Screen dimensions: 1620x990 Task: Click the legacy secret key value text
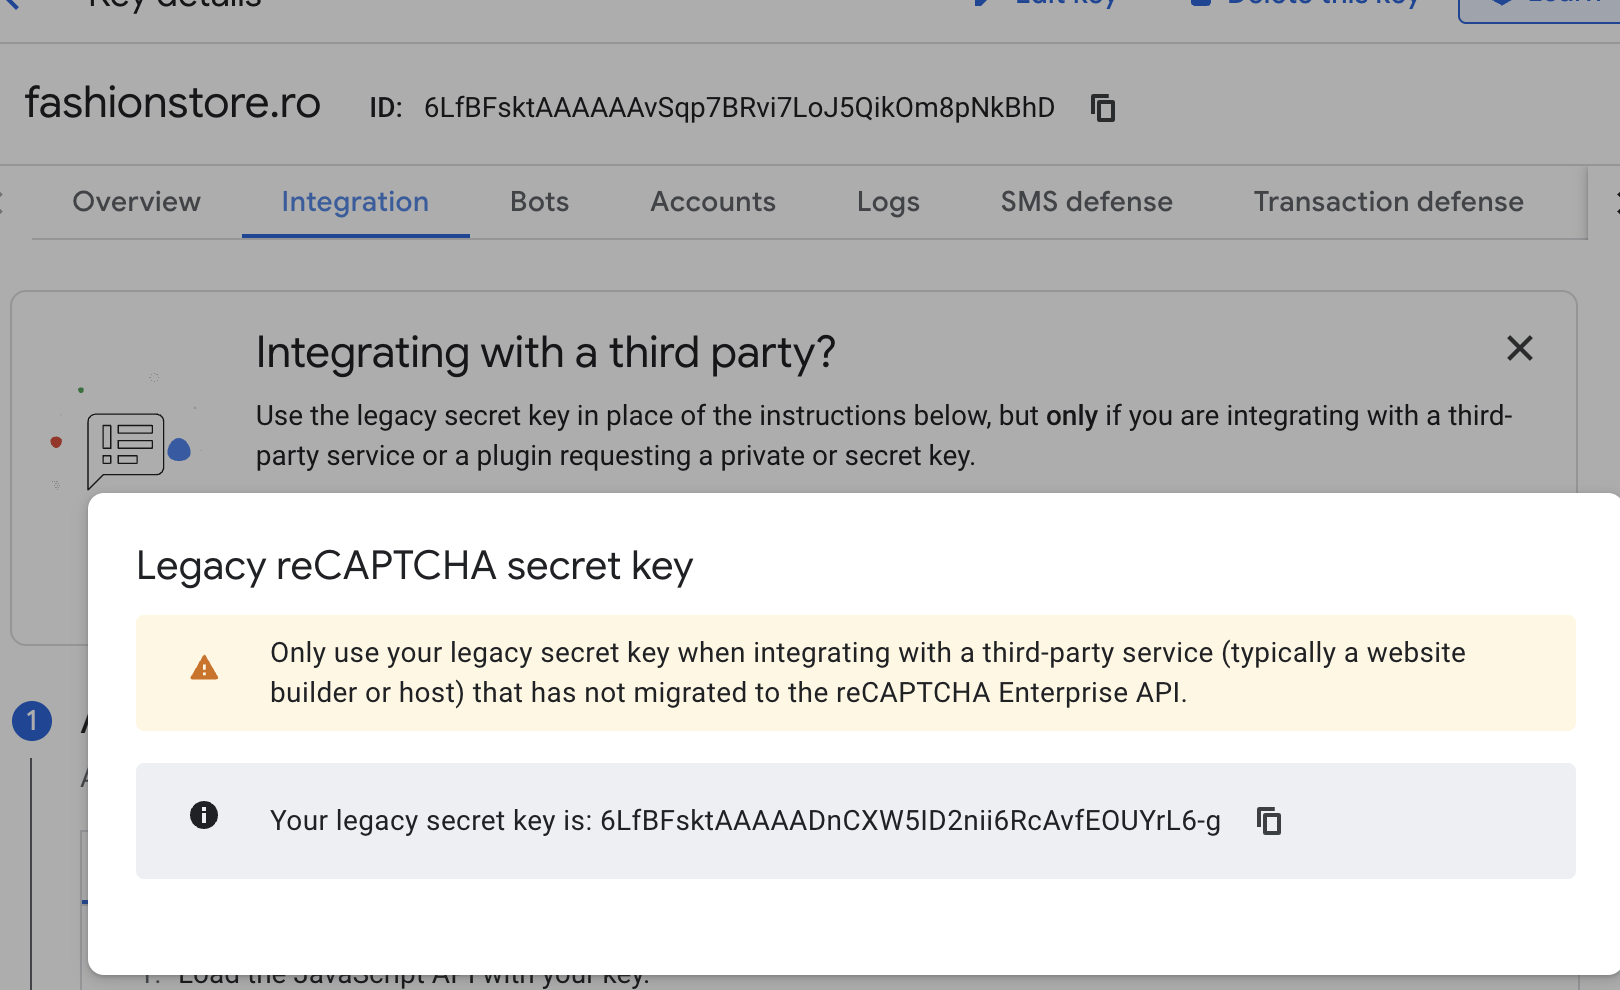910,821
